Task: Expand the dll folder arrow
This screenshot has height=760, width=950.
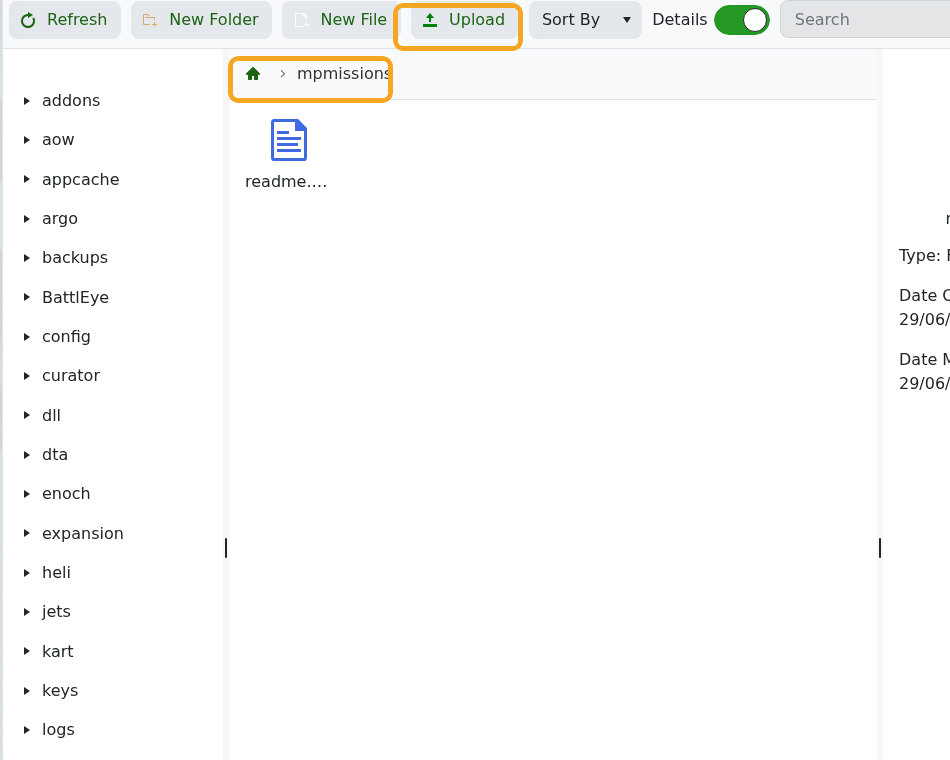Action: (27, 415)
